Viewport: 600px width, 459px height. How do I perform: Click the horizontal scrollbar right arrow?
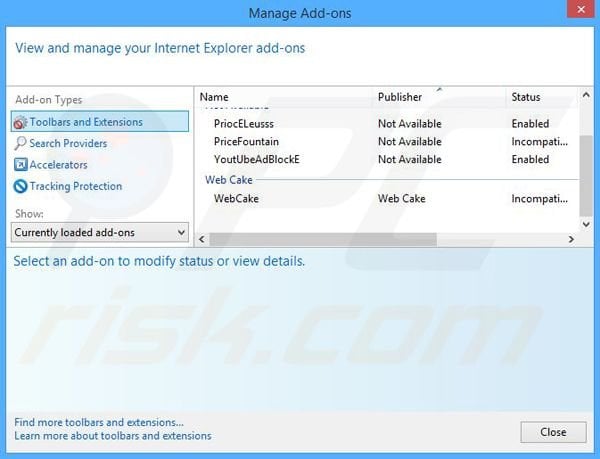(571, 239)
